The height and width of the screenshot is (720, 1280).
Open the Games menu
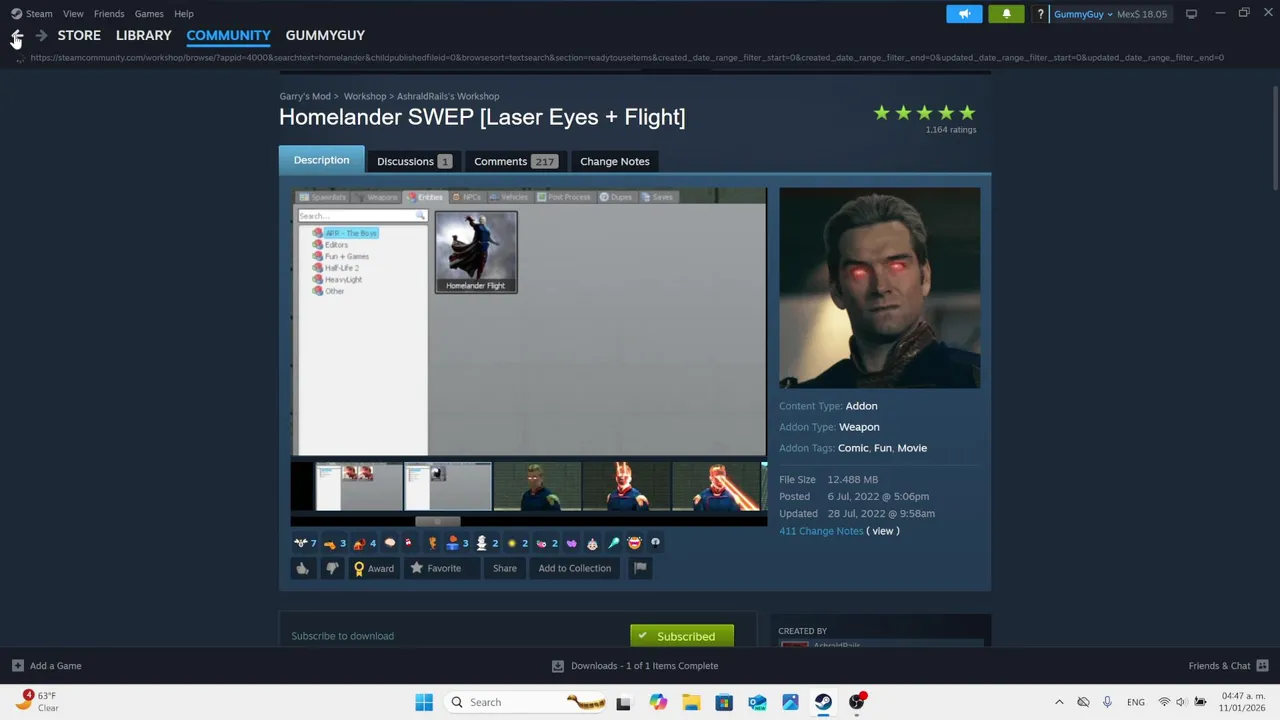tap(149, 14)
